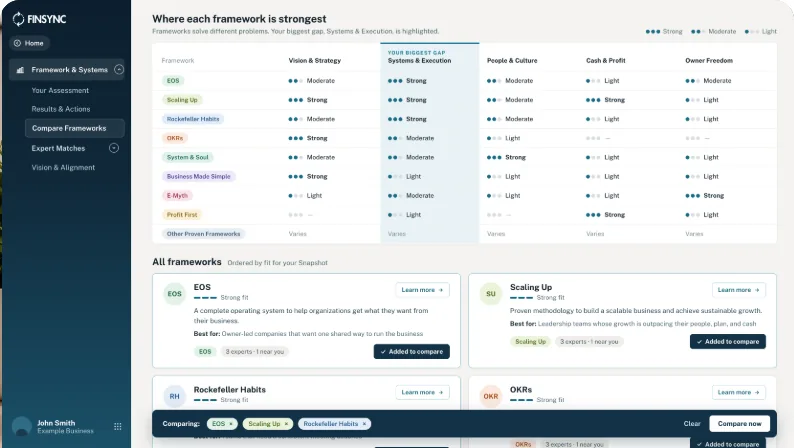Click the Compare now button

tap(739, 424)
